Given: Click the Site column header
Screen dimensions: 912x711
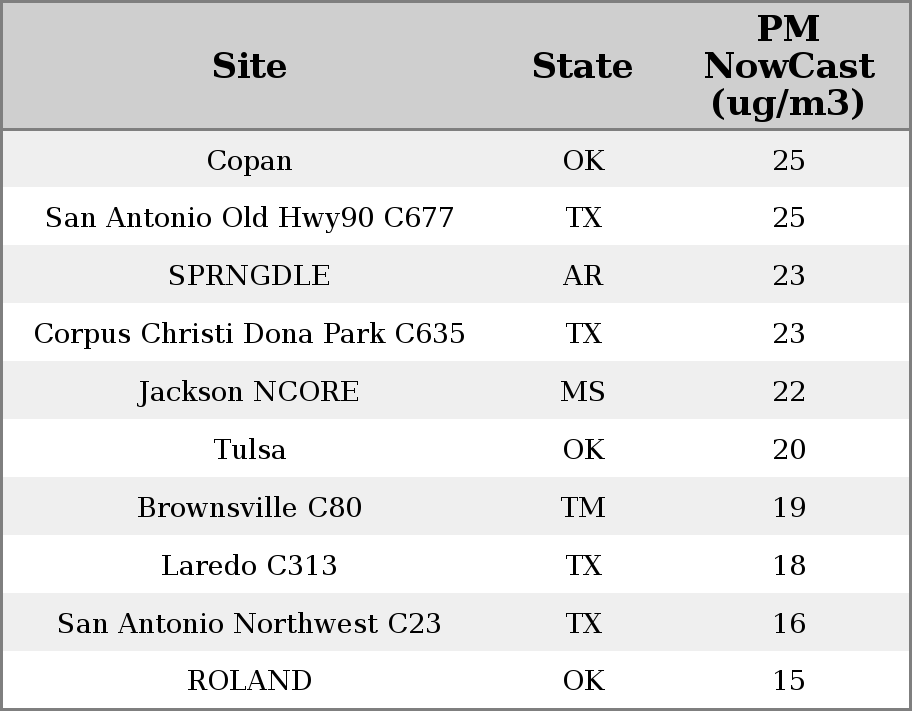Looking at the screenshot, I should 249,66.
